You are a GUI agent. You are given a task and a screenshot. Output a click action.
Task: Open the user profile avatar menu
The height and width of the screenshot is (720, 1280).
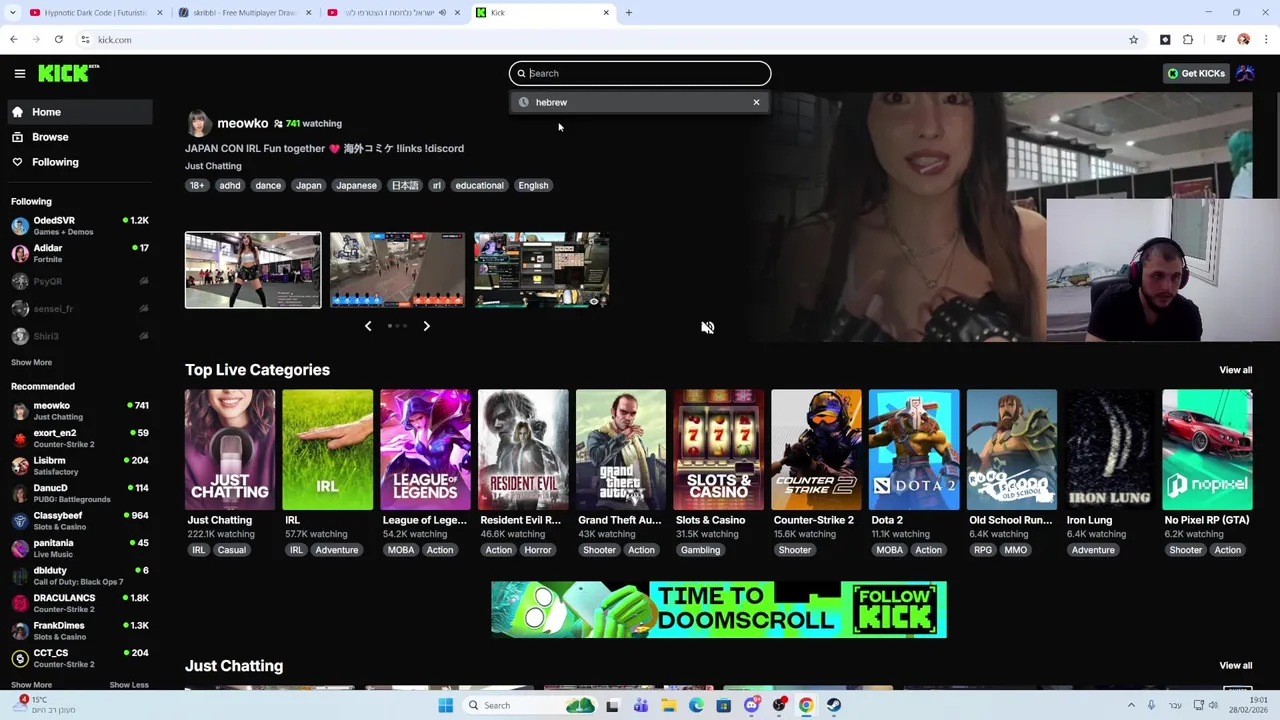coord(1246,73)
